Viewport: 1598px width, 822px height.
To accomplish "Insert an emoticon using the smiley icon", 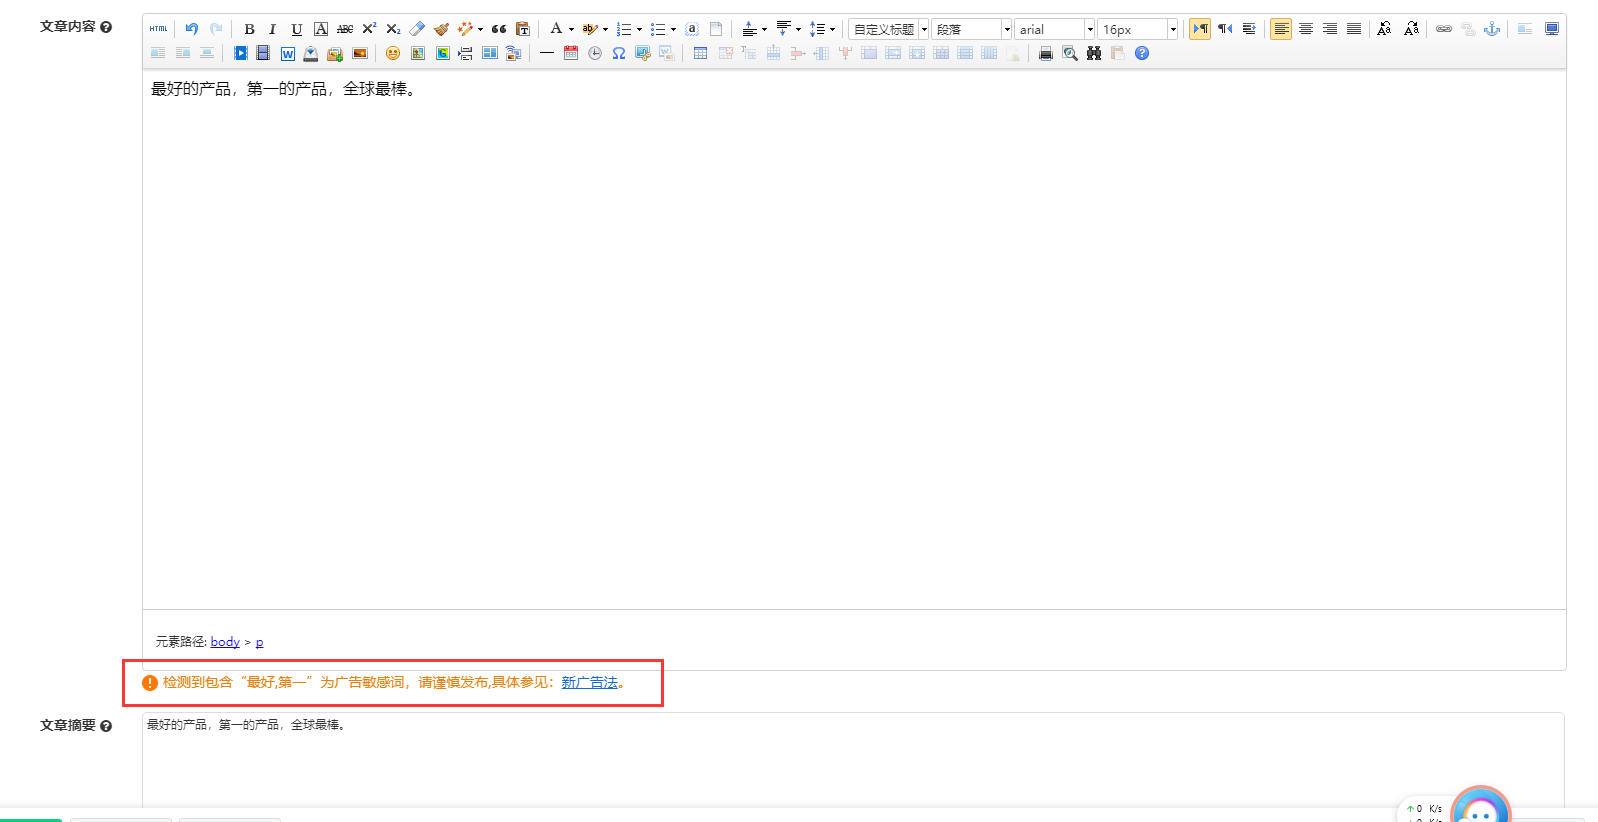I will (393, 53).
